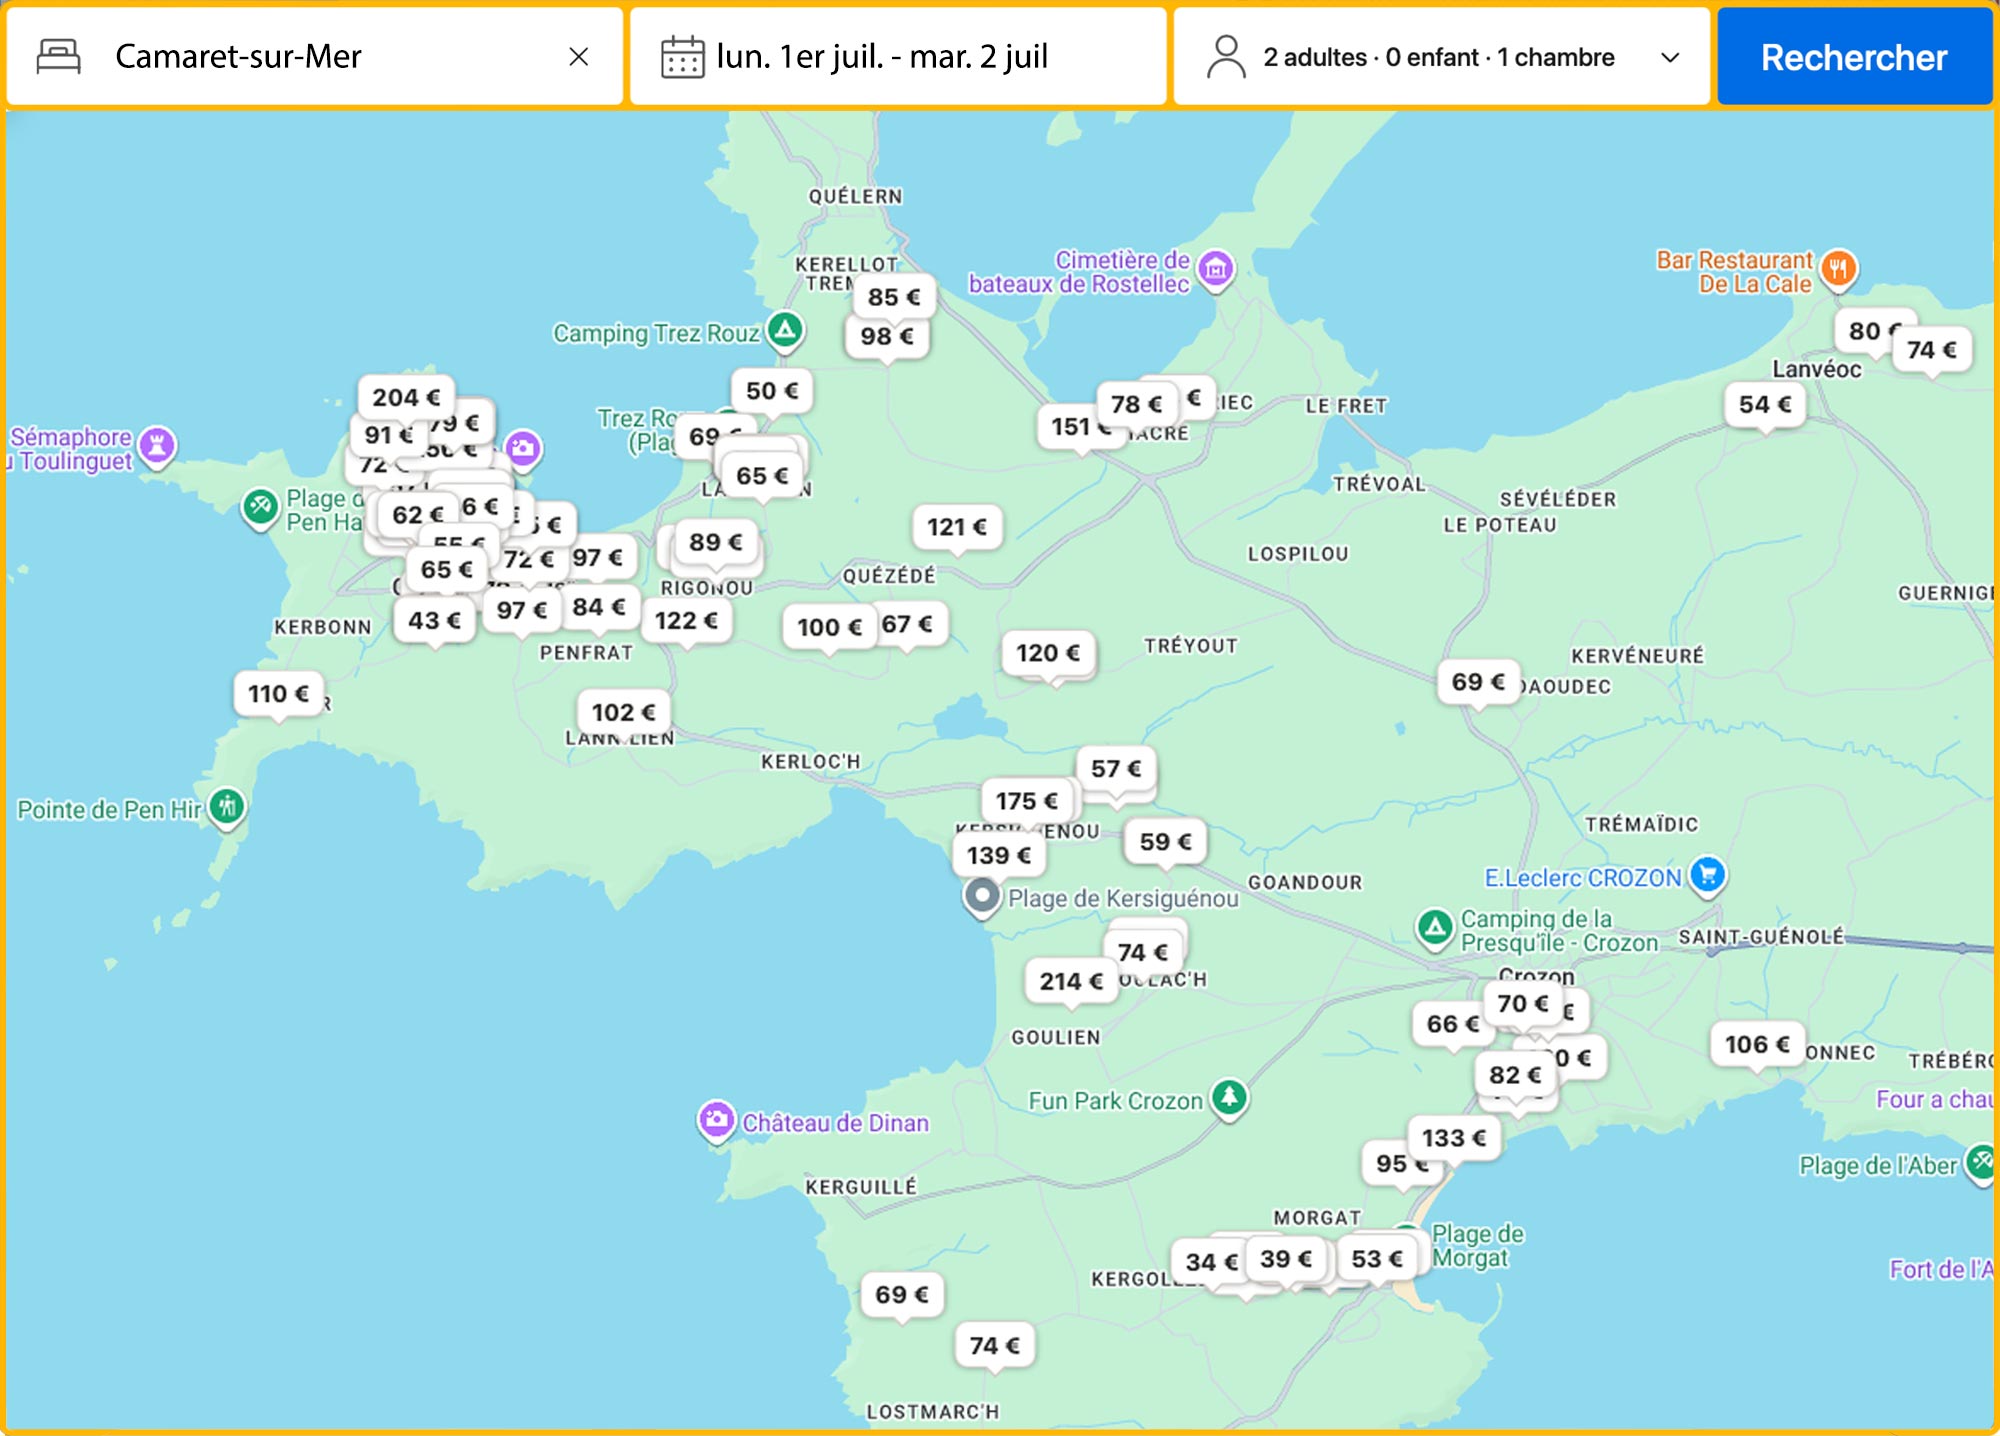The image size is (2000, 1436).
Task: Click the person icon in the occupancy field
Action: [x=1225, y=55]
